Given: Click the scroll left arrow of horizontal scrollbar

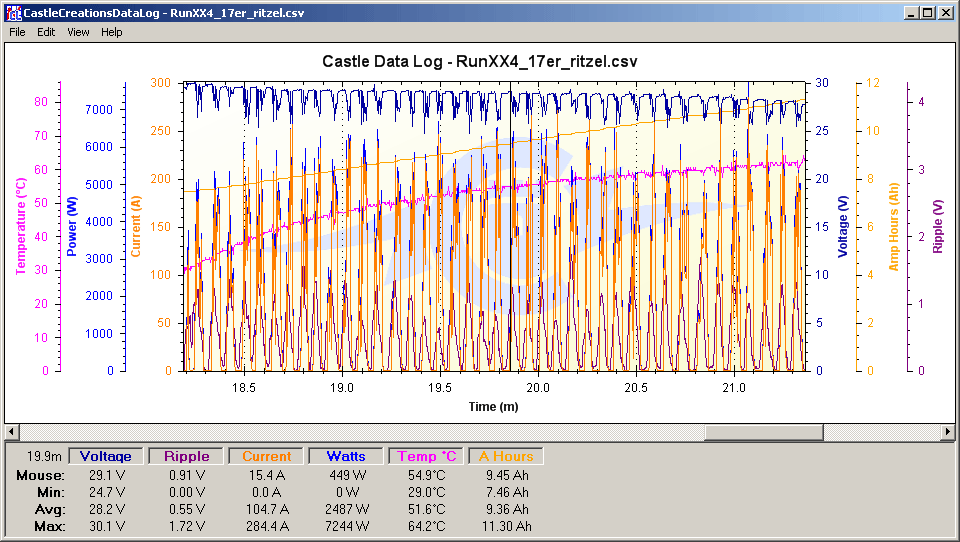Looking at the screenshot, I should [x=11, y=432].
